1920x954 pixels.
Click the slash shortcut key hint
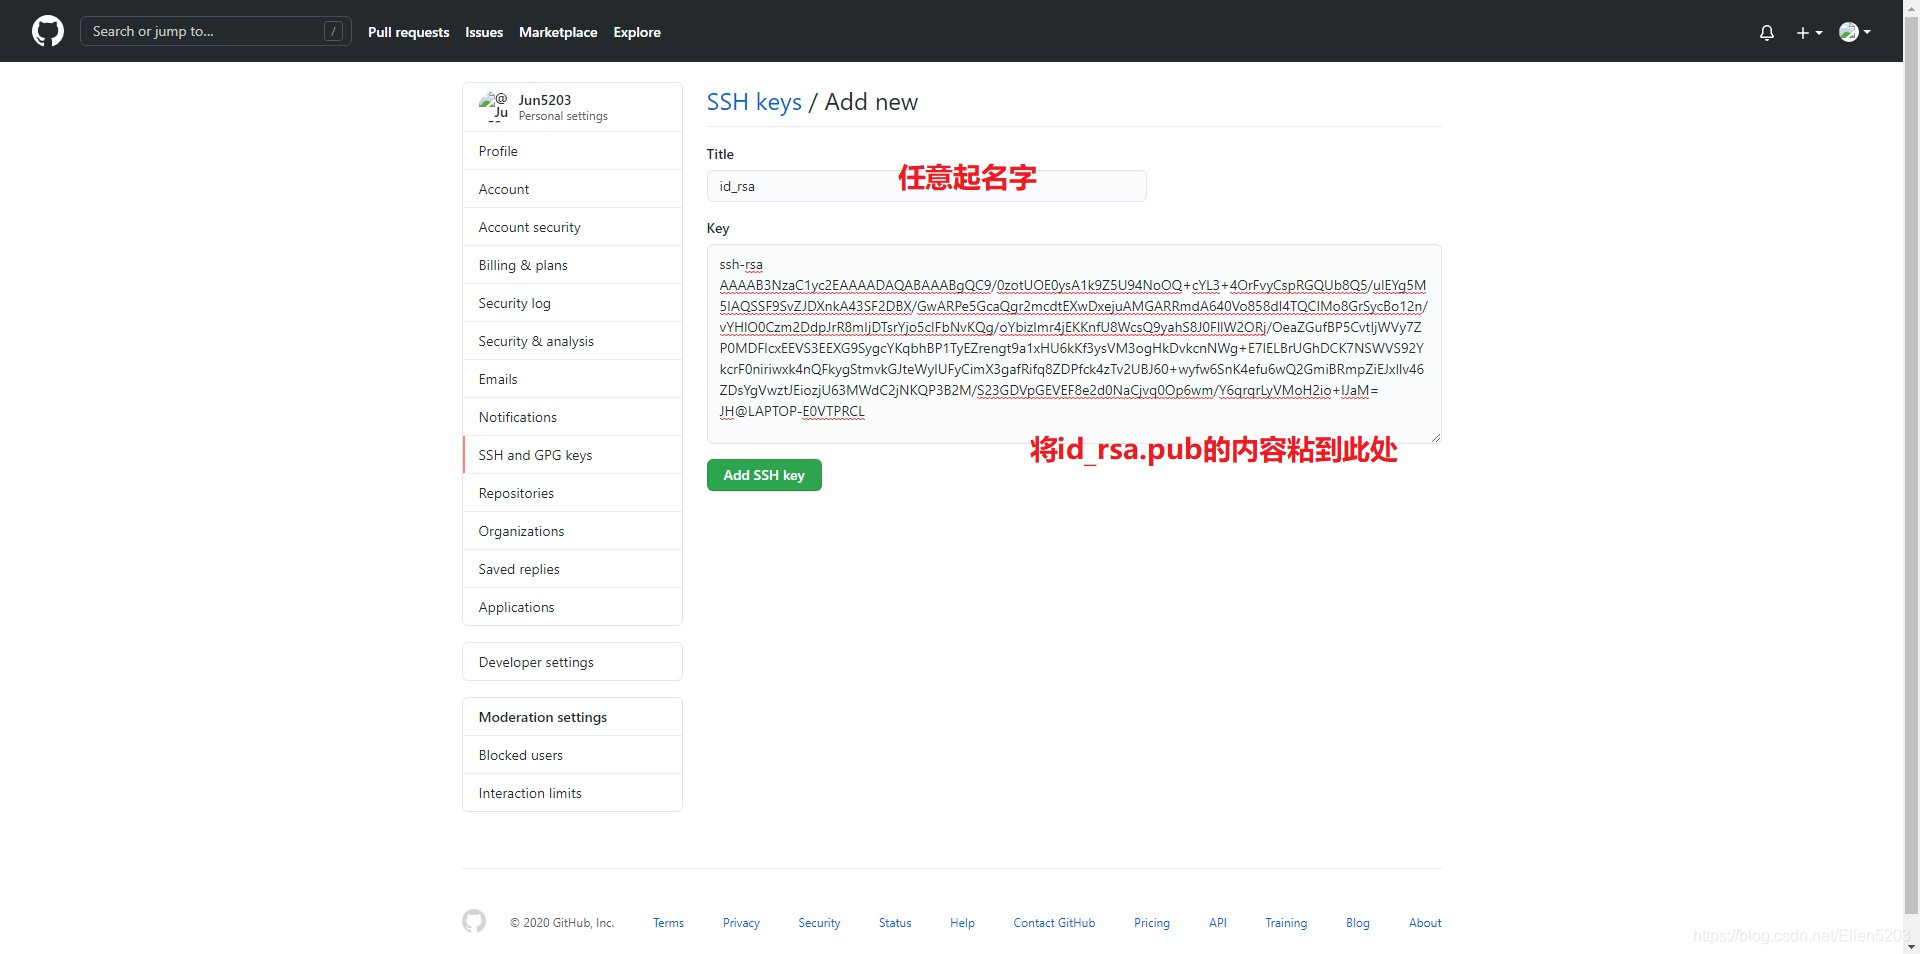pos(334,31)
